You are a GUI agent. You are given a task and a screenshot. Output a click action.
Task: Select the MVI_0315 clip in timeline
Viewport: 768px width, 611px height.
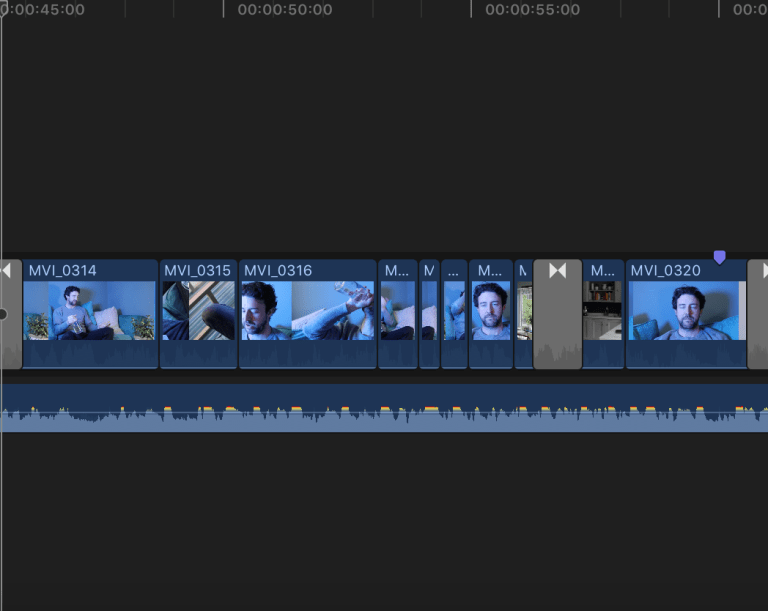[x=198, y=311]
